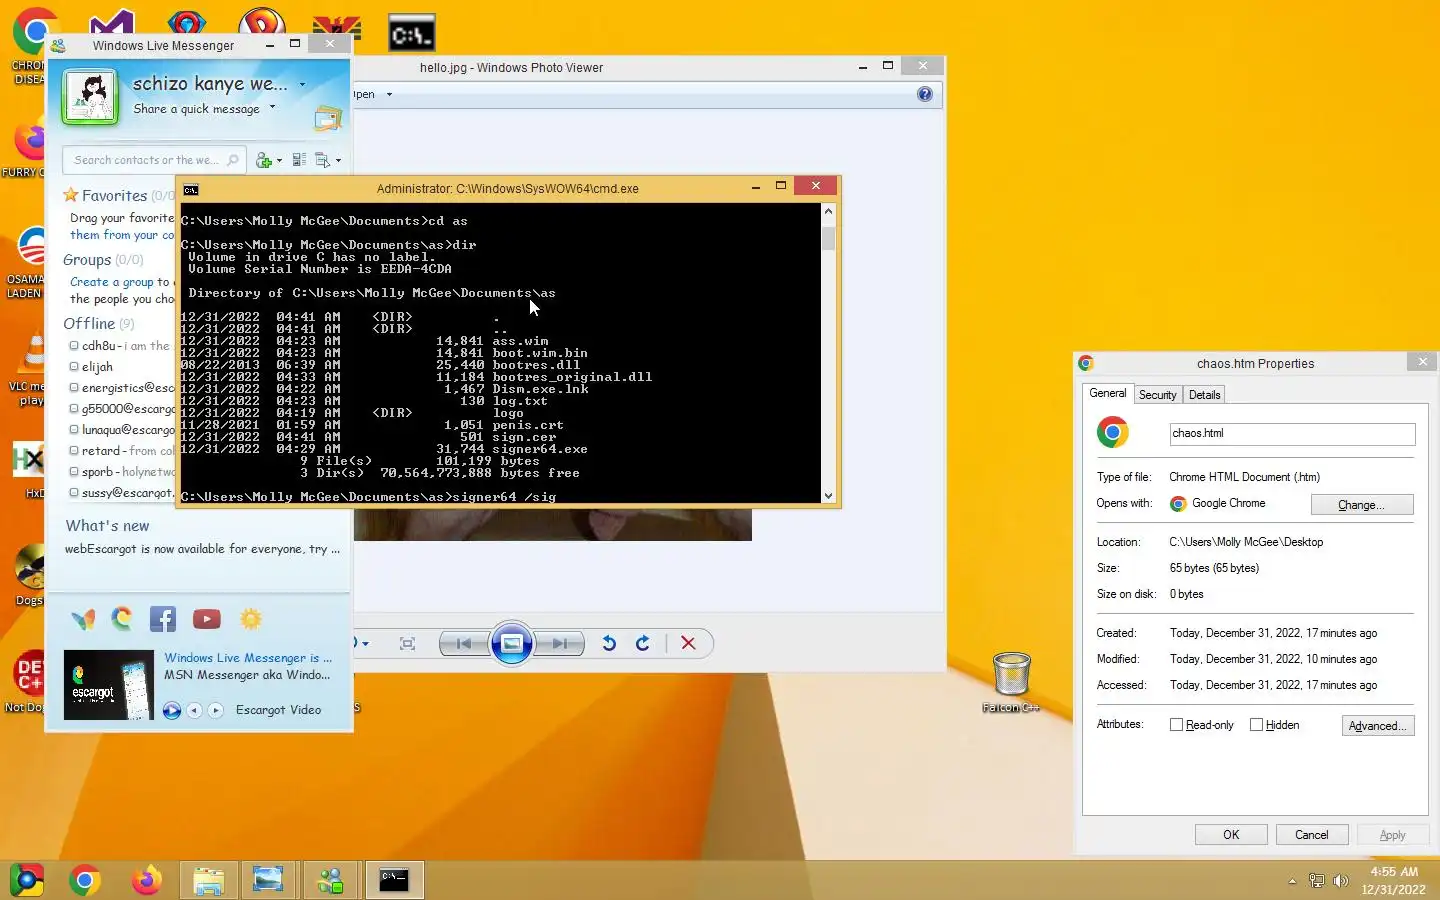The image size is (1440, 900).
Task: Click the Facebook icon in Messenger
Action: 163,619
